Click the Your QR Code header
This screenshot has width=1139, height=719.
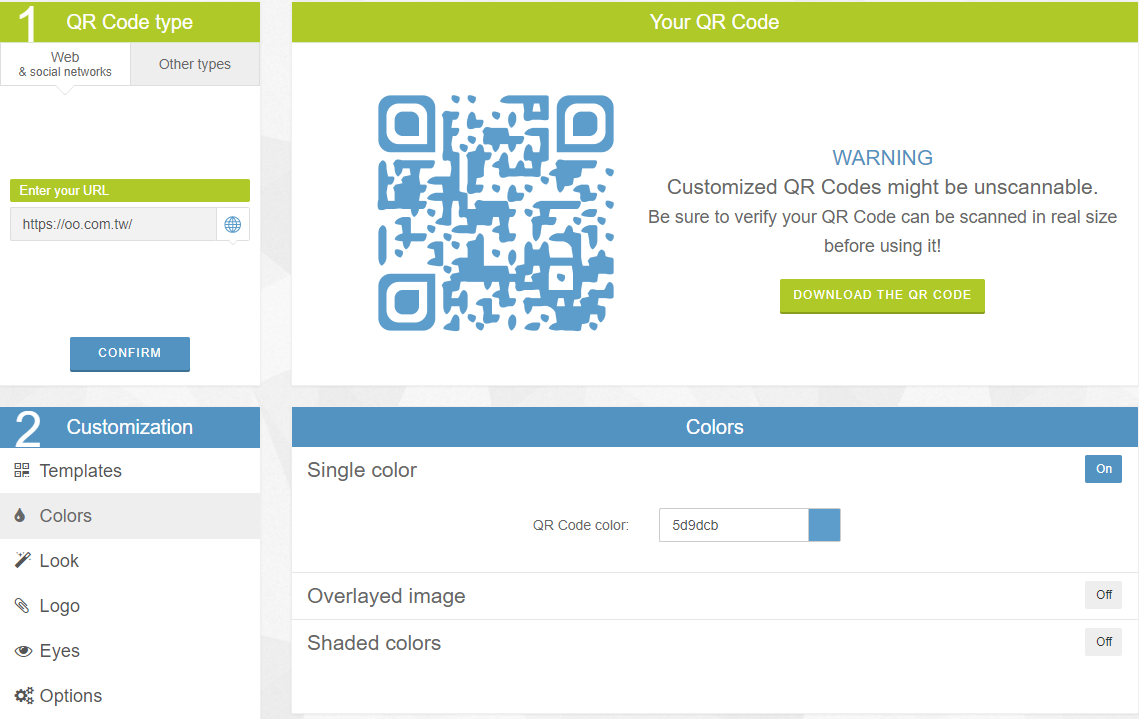715,22
